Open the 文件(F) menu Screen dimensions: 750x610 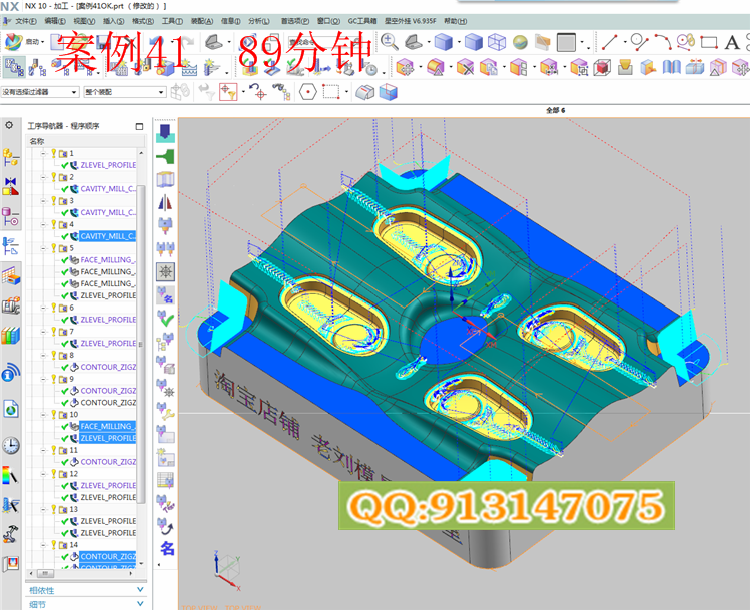tap(25, 21)
